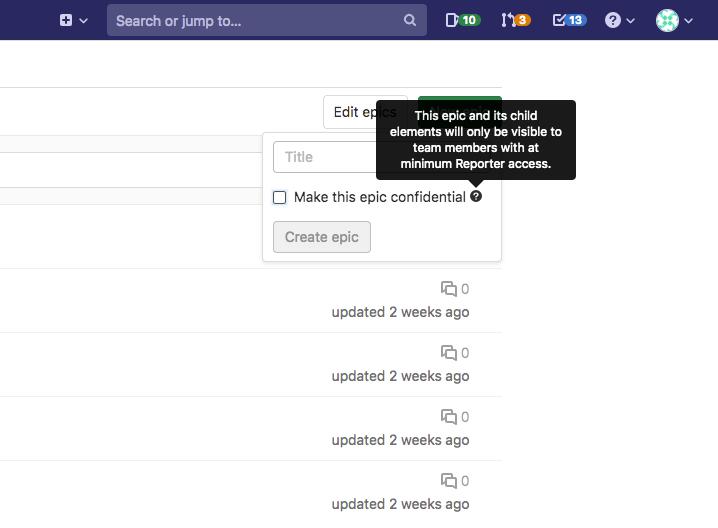The image size is (718, 528).
Task: Open the to-do list showing 13
Action: pyautogui.click(x=569, y=20)
